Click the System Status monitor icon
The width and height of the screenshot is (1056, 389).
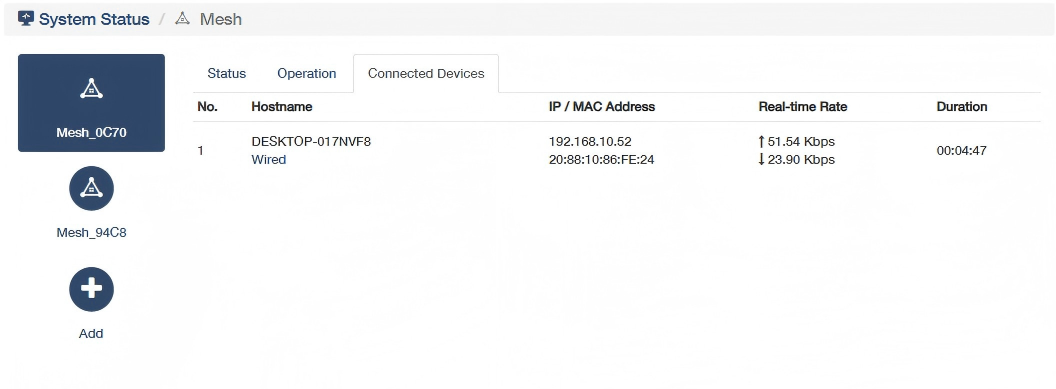pos(26,19)
